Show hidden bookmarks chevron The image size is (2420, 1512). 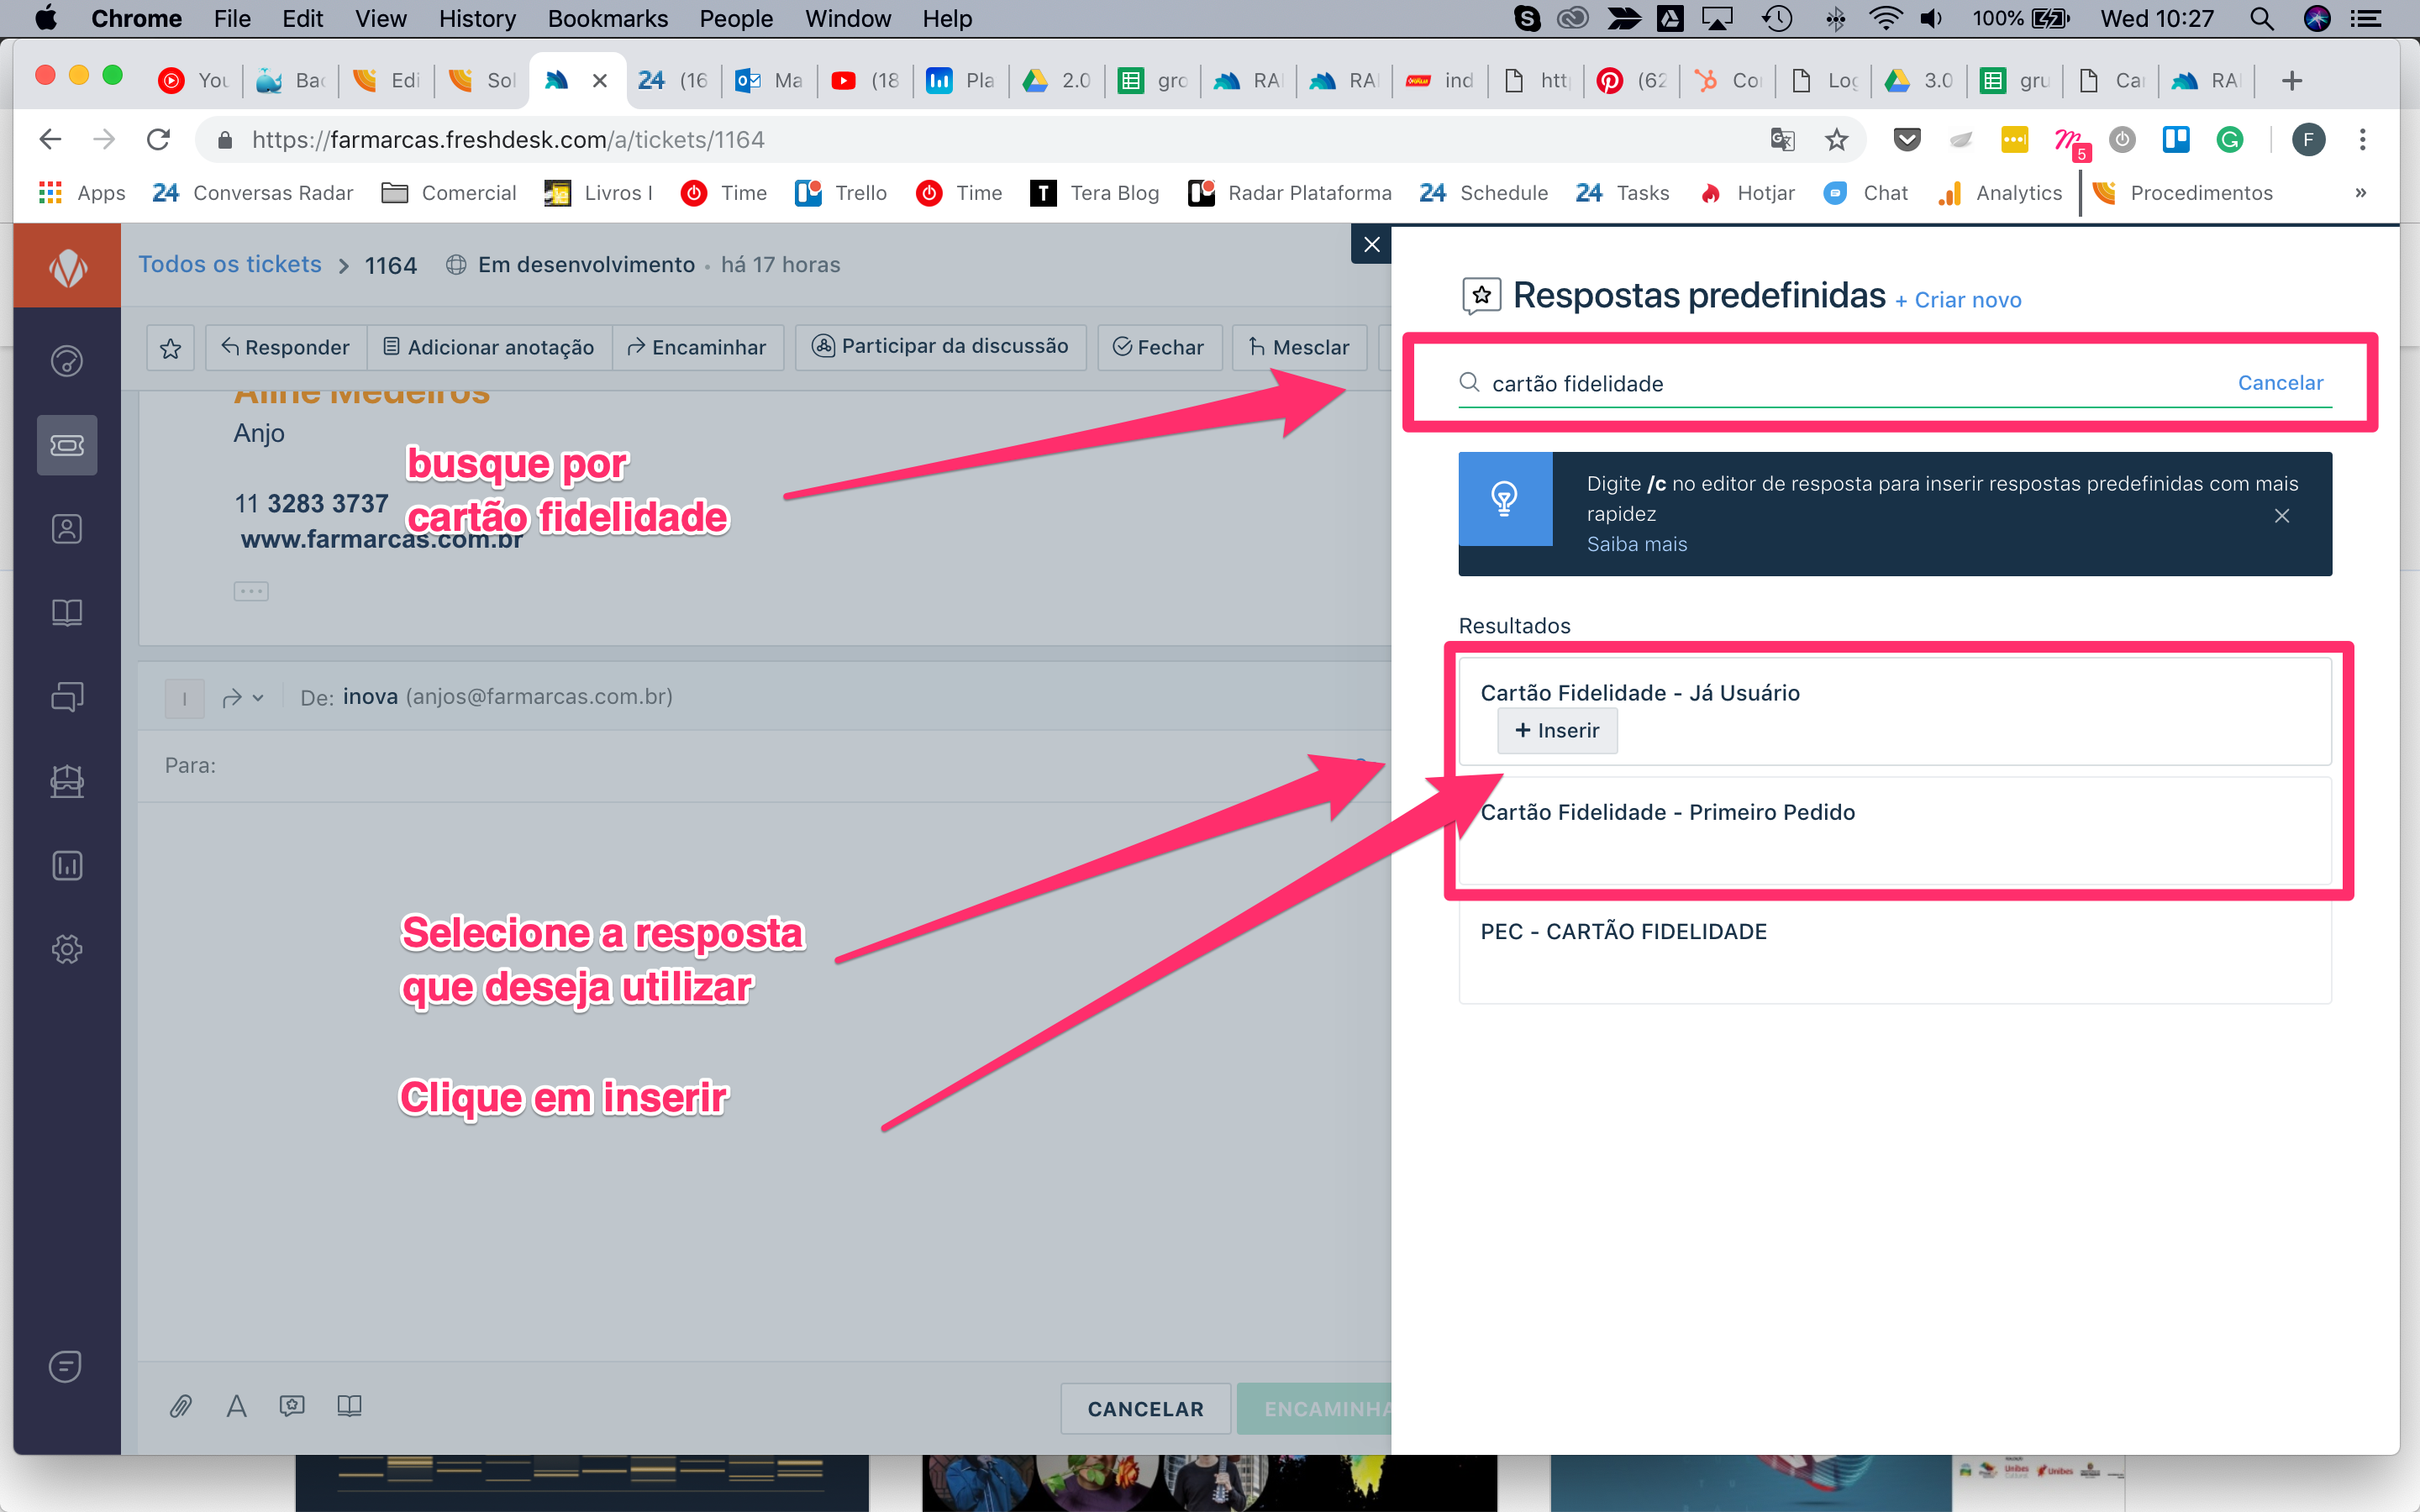pyautogui.click(x=2360, y=193)
